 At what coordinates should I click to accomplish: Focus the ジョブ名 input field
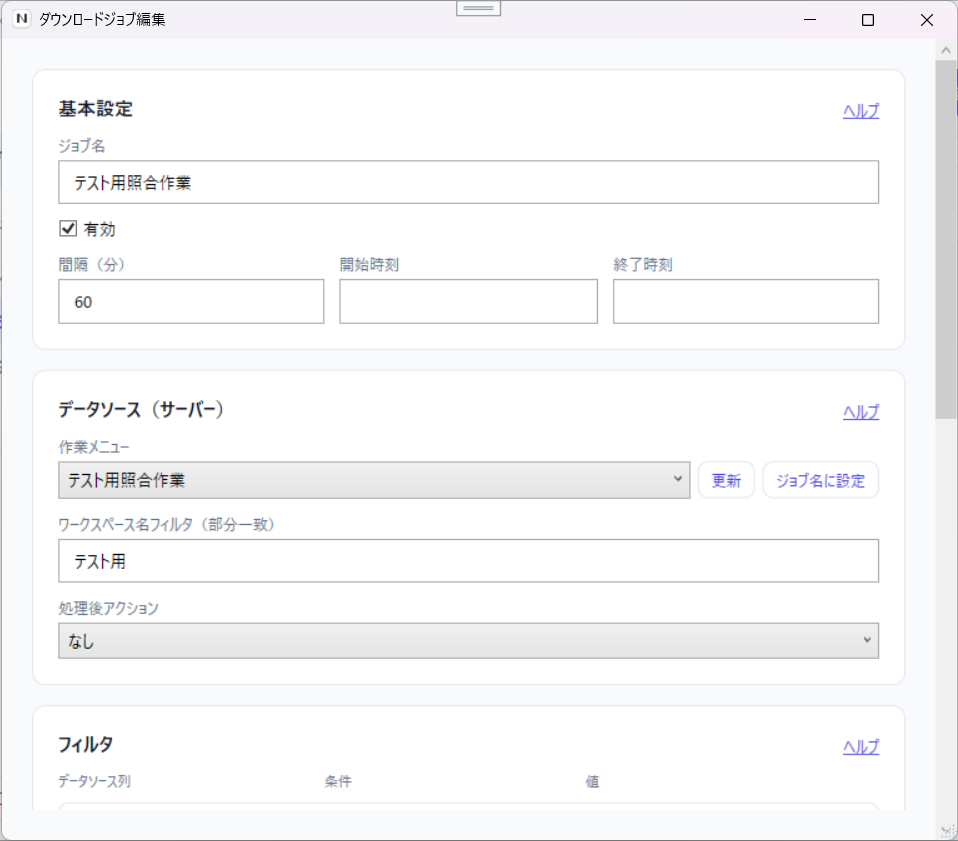469,182
